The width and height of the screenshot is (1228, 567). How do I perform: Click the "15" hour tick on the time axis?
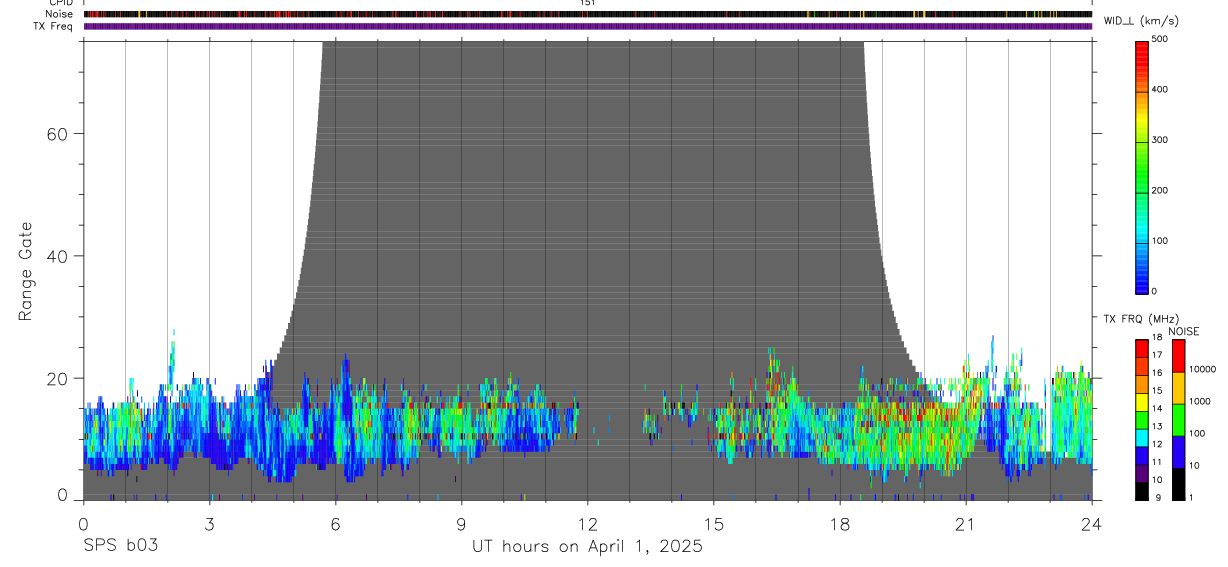(x=713, y=523)
